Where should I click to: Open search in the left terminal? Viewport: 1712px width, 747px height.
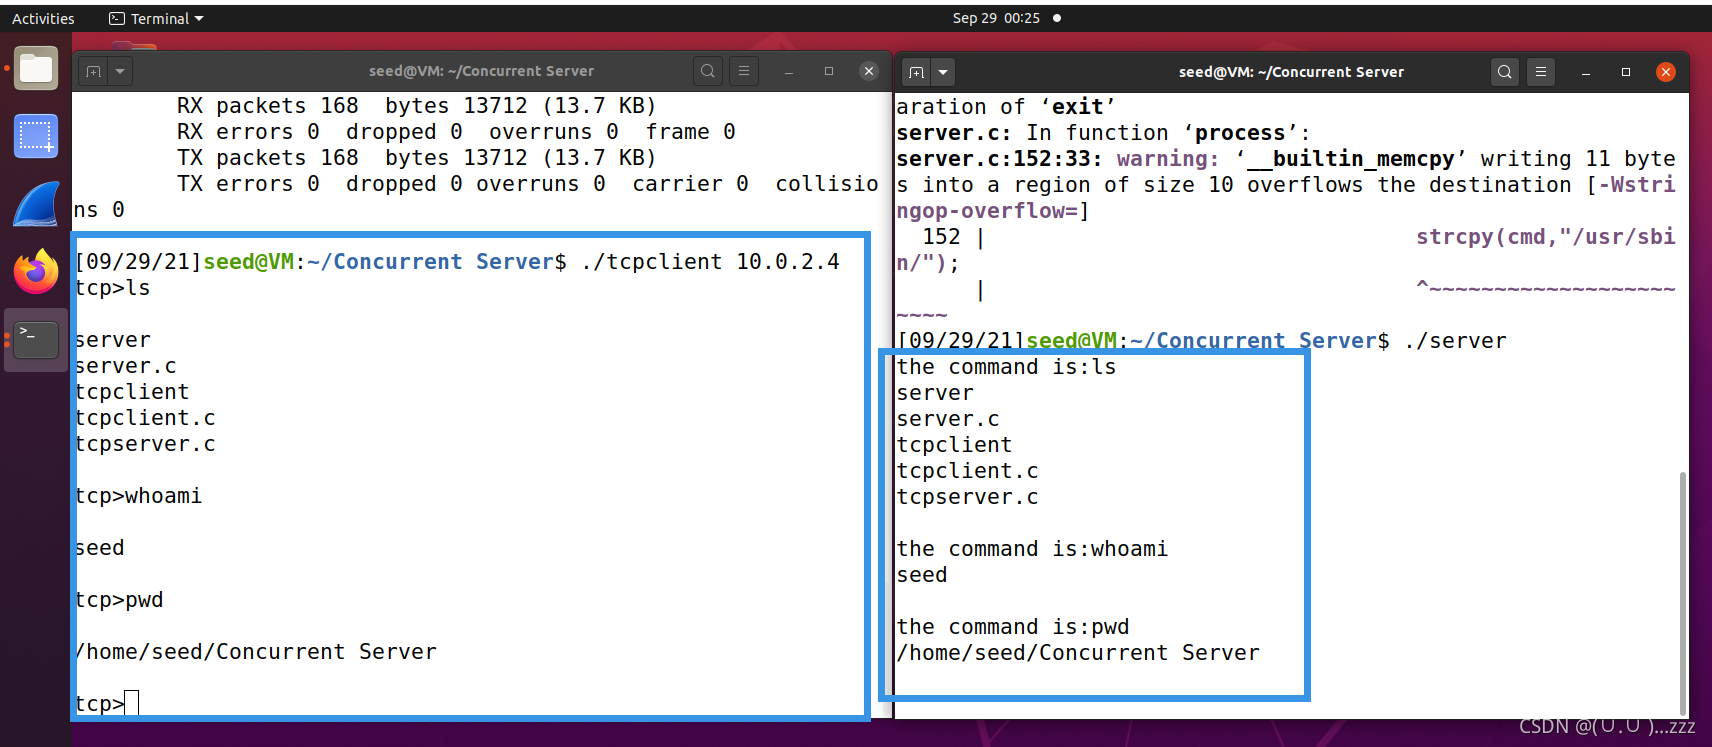pos(708,71)
